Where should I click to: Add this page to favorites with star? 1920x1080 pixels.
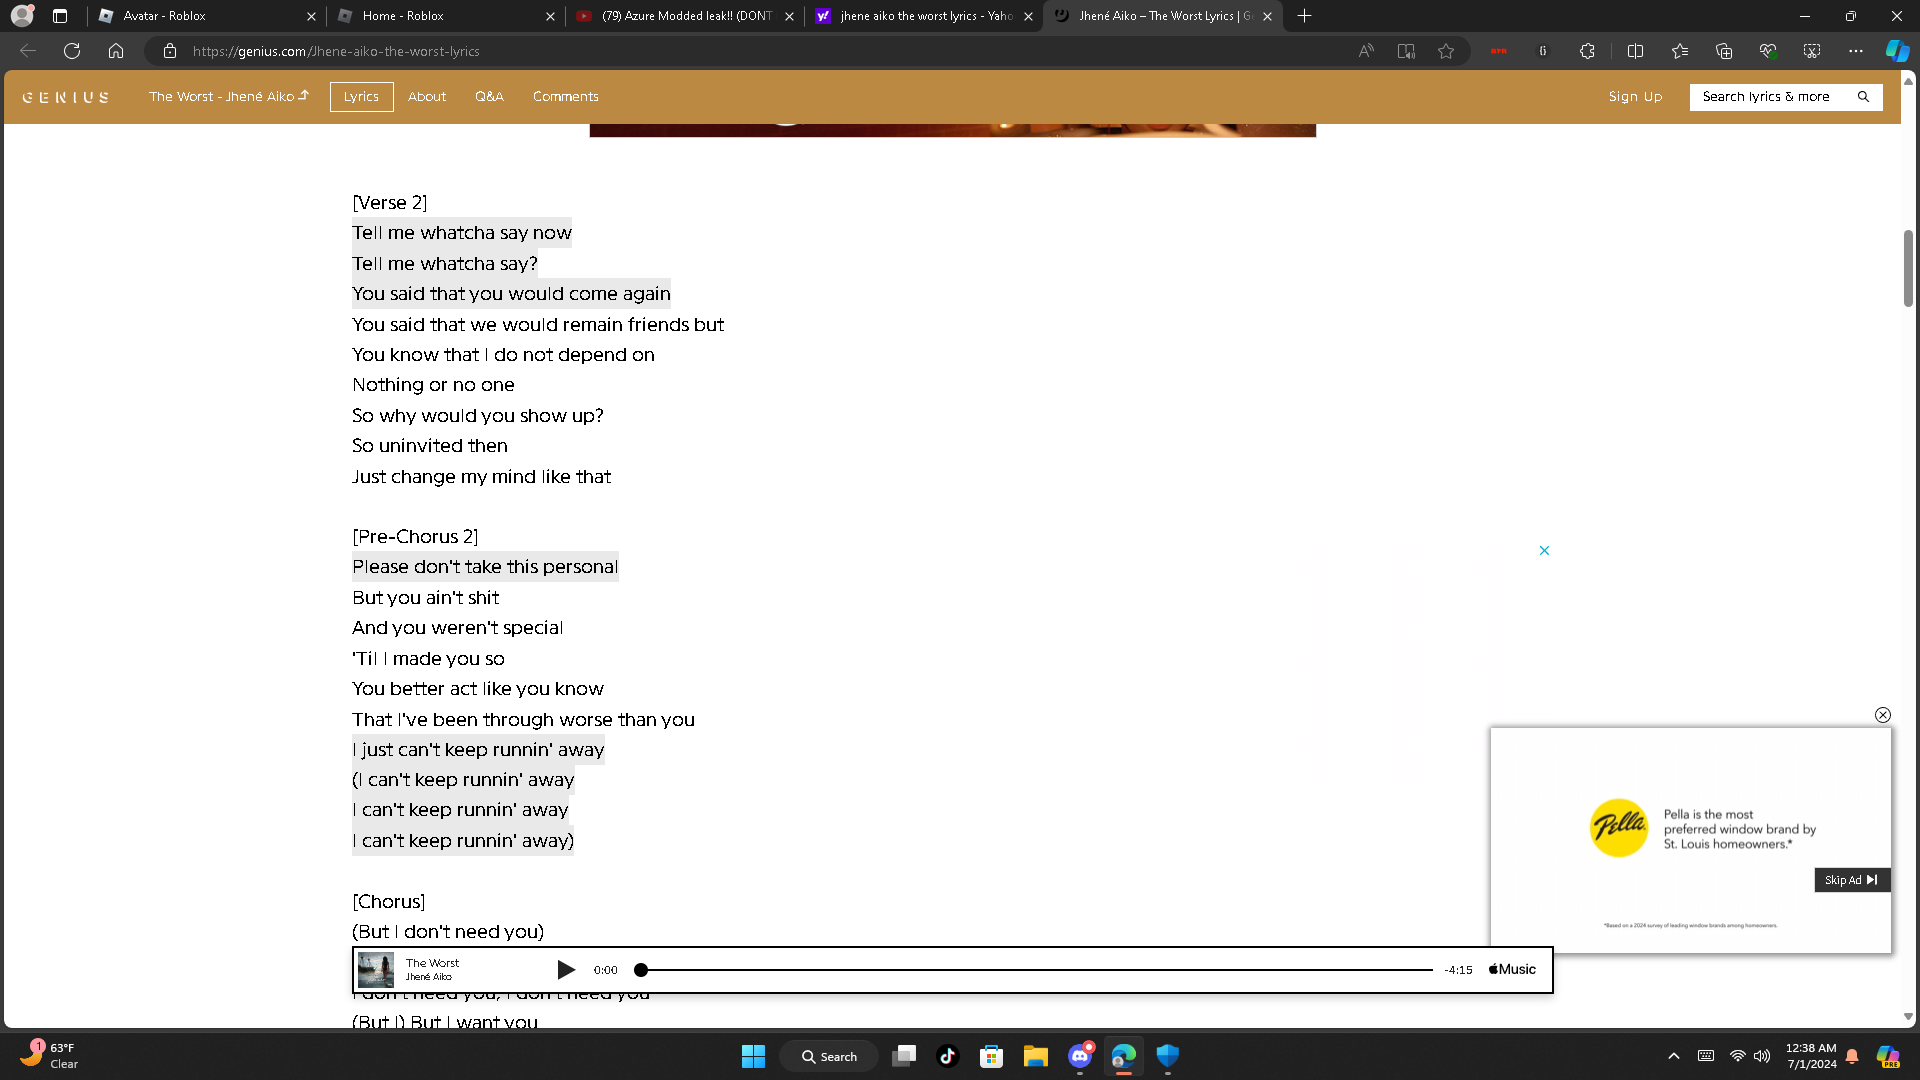pos(1446,51)
